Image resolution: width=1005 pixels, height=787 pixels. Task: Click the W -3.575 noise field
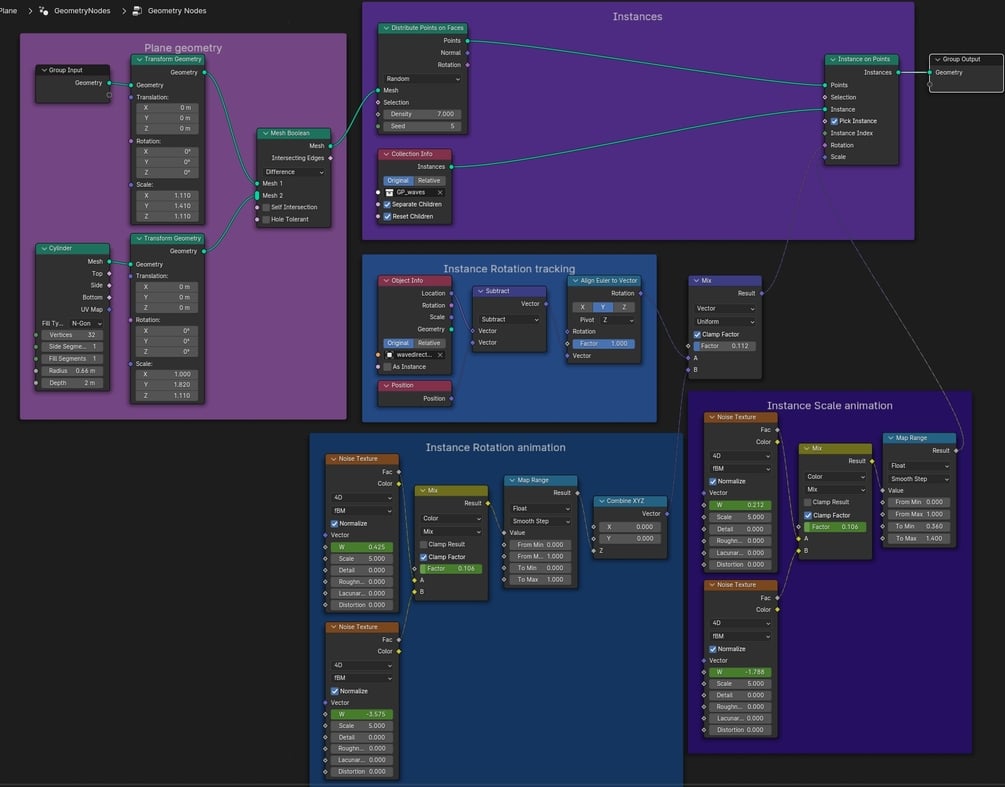[361, 714]
